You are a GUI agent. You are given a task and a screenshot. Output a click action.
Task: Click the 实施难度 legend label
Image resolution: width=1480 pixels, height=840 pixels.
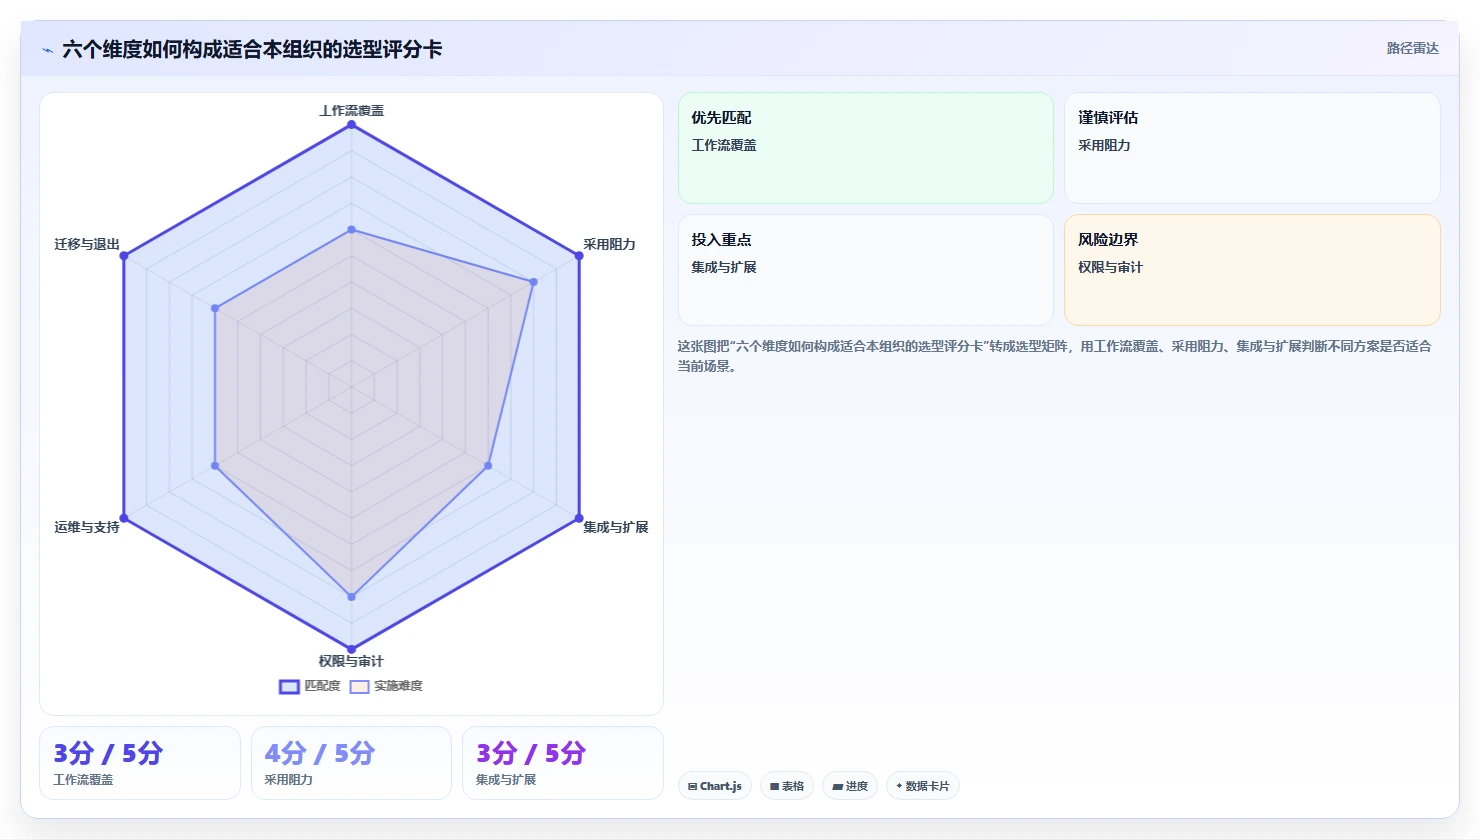tap(398, 686)
